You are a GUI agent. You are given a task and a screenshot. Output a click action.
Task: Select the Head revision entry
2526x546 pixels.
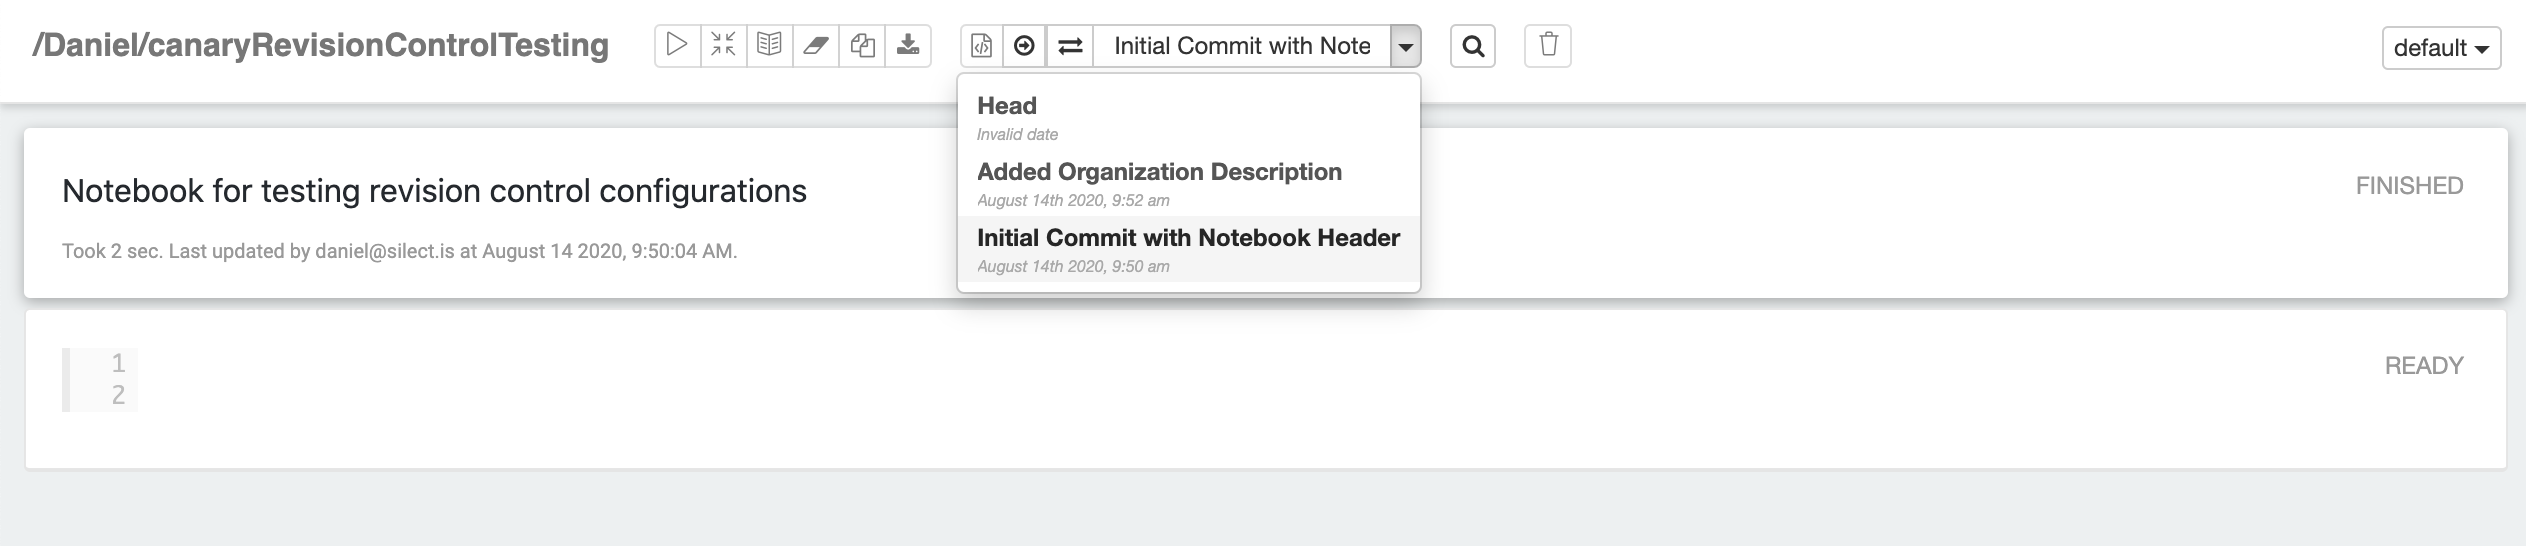point(1188,117)
